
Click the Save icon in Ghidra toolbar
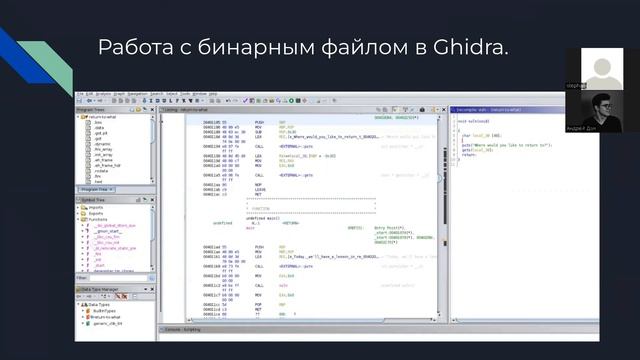coord(79,100)
